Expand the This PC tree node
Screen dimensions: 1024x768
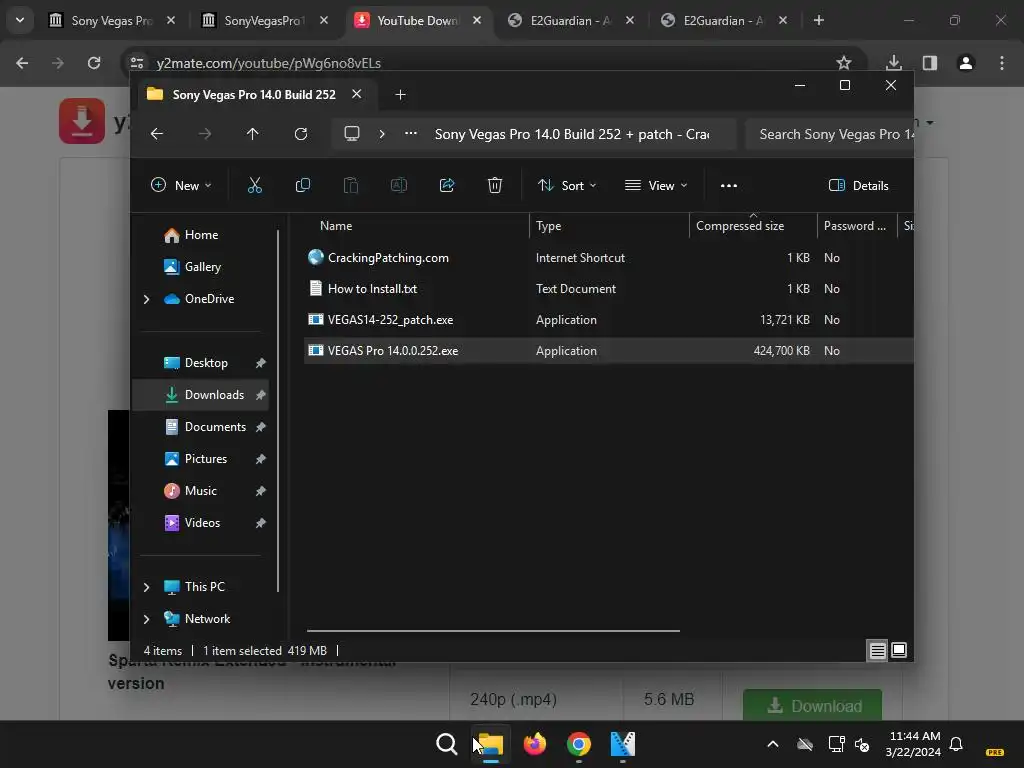click(146, 587)
